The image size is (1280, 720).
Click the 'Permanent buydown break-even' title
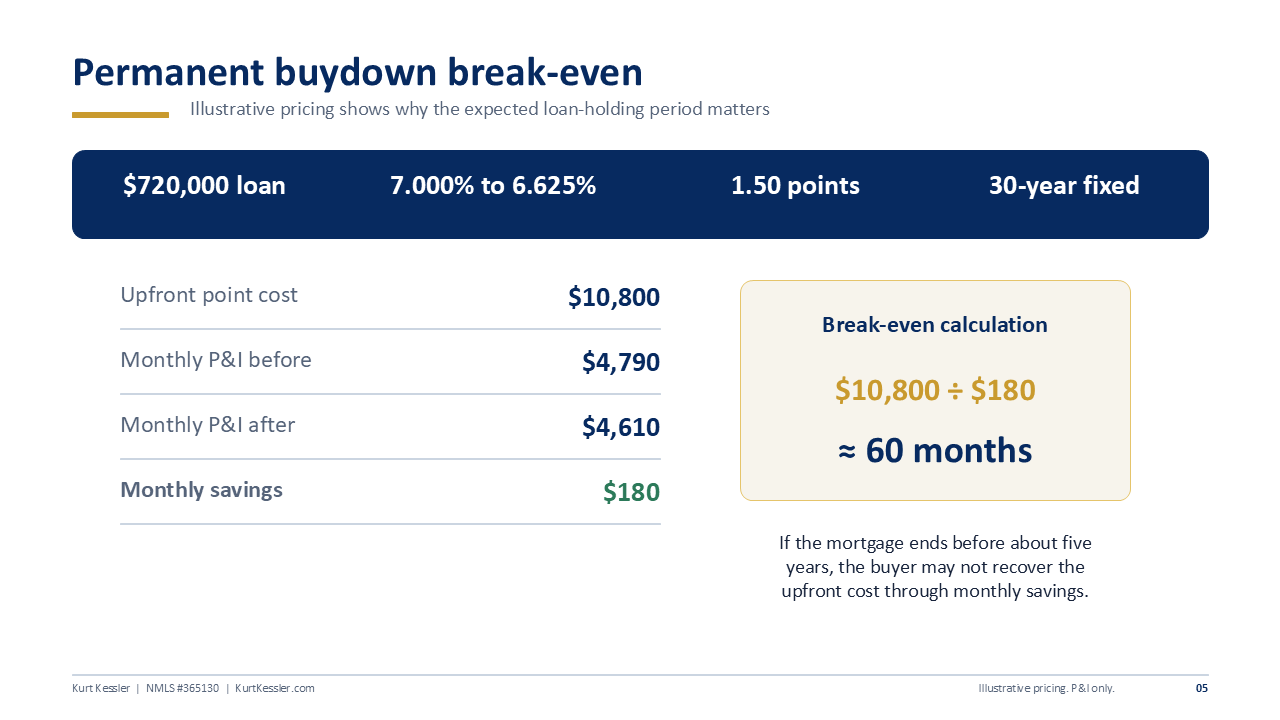coord(357,74)
